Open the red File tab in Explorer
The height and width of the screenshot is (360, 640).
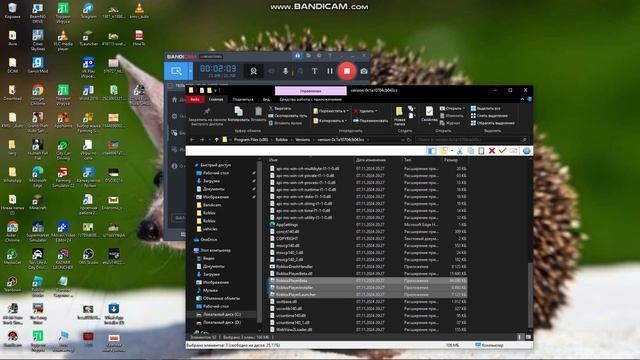tap(195, 99)
